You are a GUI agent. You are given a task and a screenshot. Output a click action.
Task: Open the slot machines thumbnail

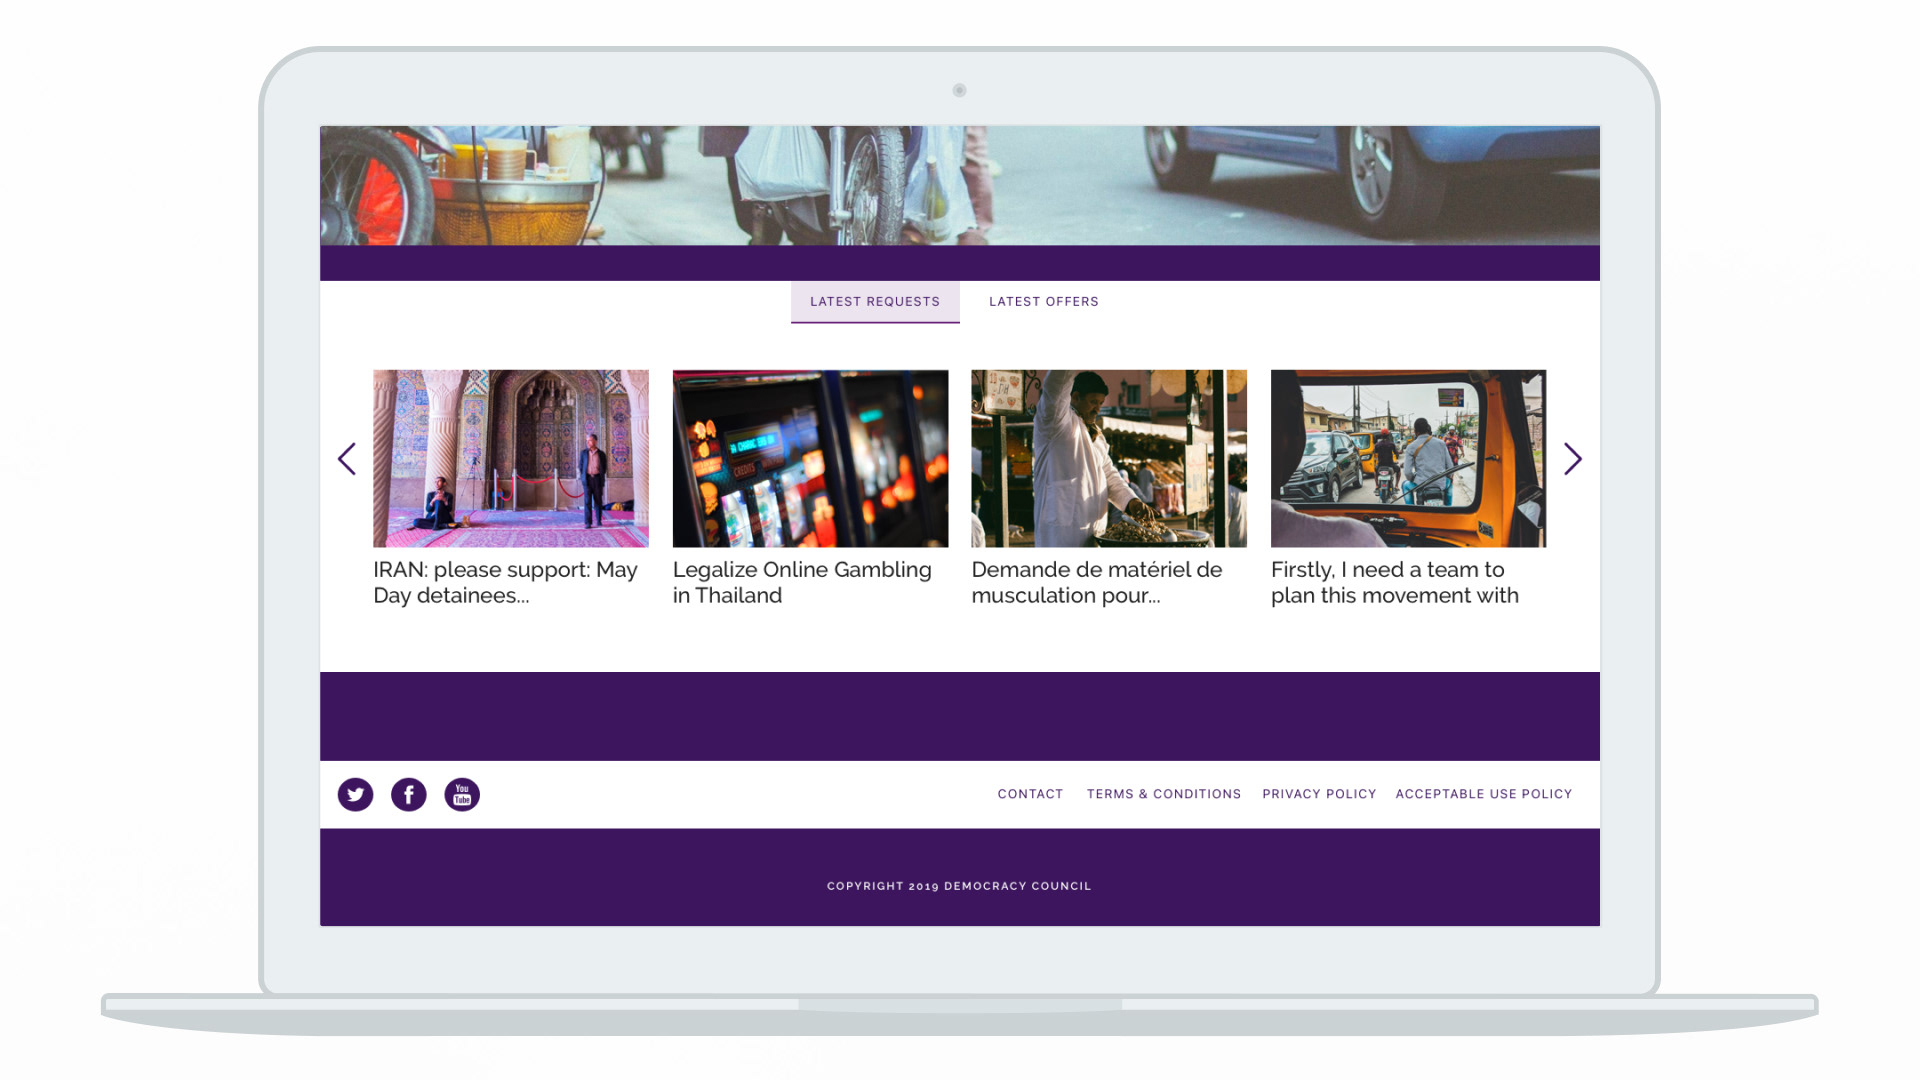coord(810,458)
